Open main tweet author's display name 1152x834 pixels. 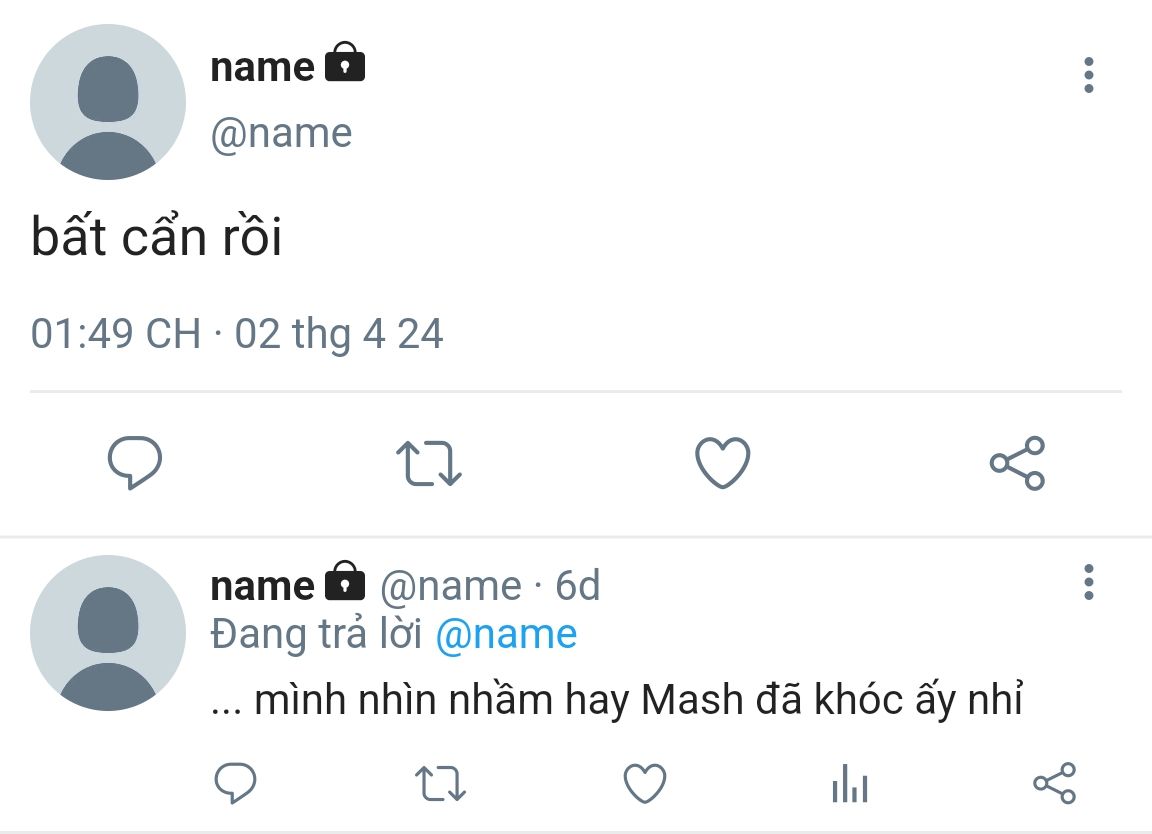[x=262, y=67]
